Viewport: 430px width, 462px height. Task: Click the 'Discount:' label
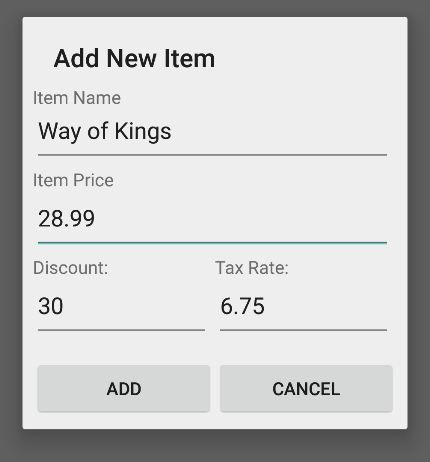point(71,268)
